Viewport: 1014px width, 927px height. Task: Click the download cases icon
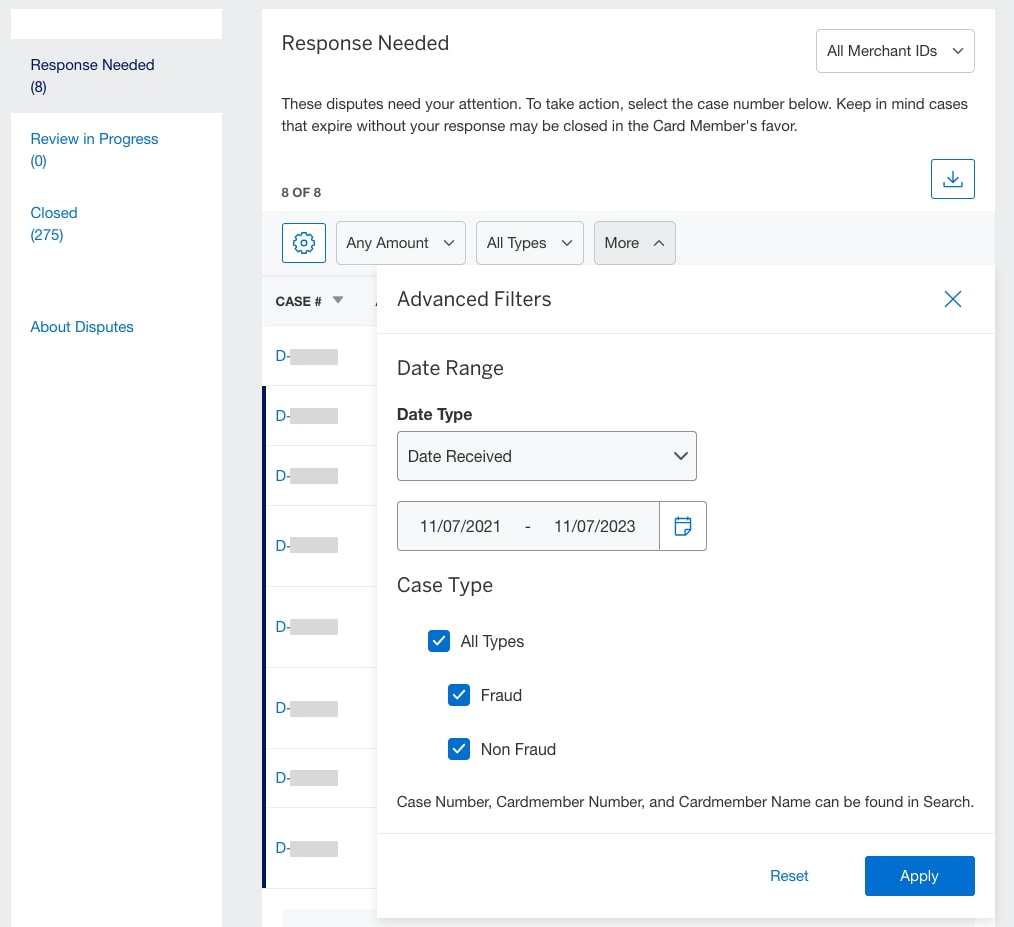(952, 179)
